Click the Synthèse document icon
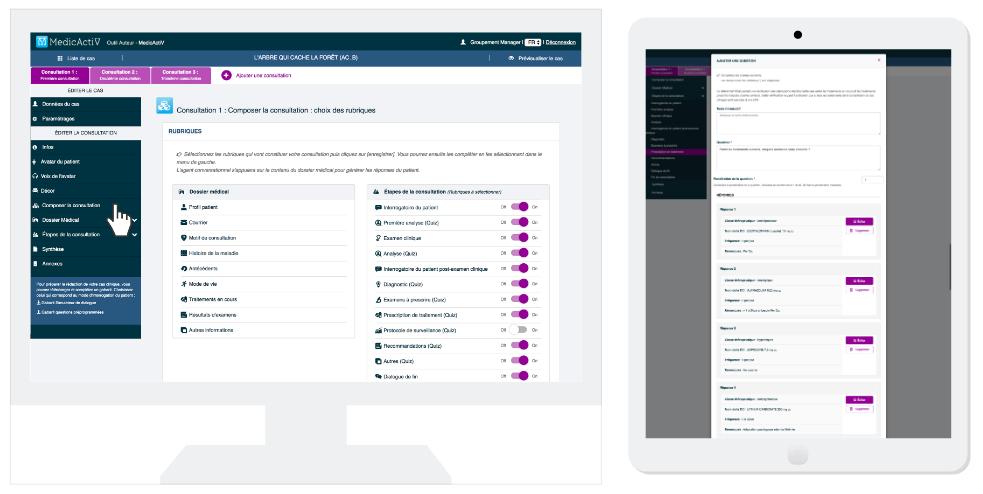This screenshot has width=983, height=494. (35, 249)
